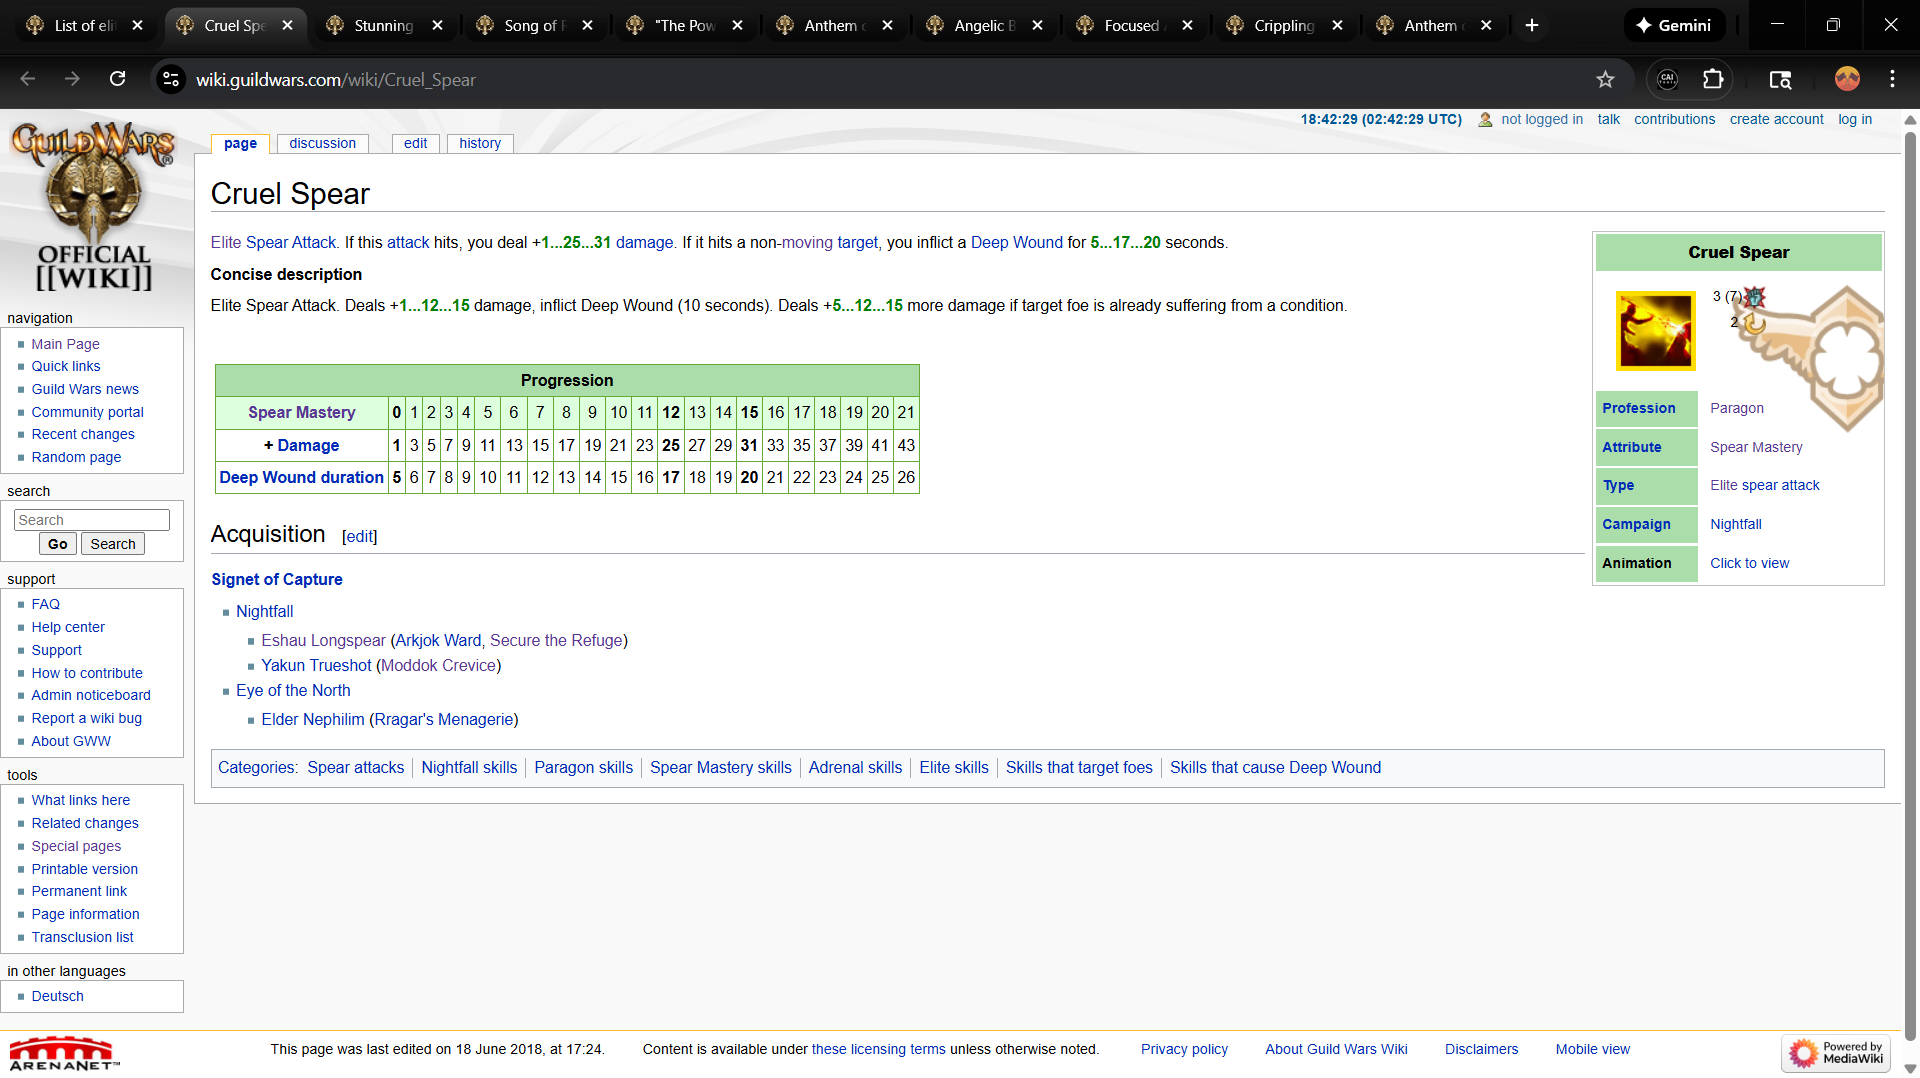Screen dimensions: 1920x1078
Task: Open the history wiki tab
Action: point(480,143)
